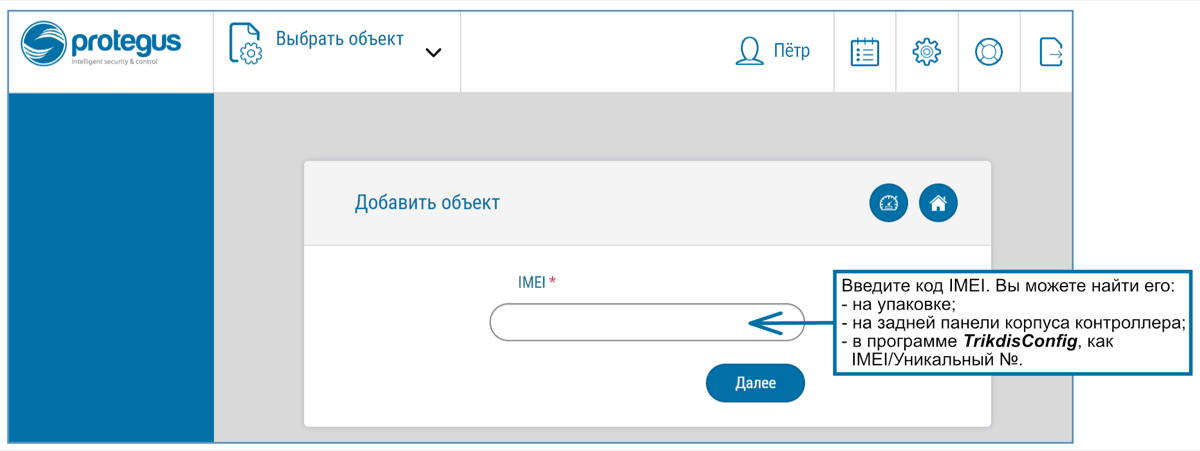Click the "Добавить объект" heading
This screenshot has width=1200, height=451.
(x=427, y=203)
